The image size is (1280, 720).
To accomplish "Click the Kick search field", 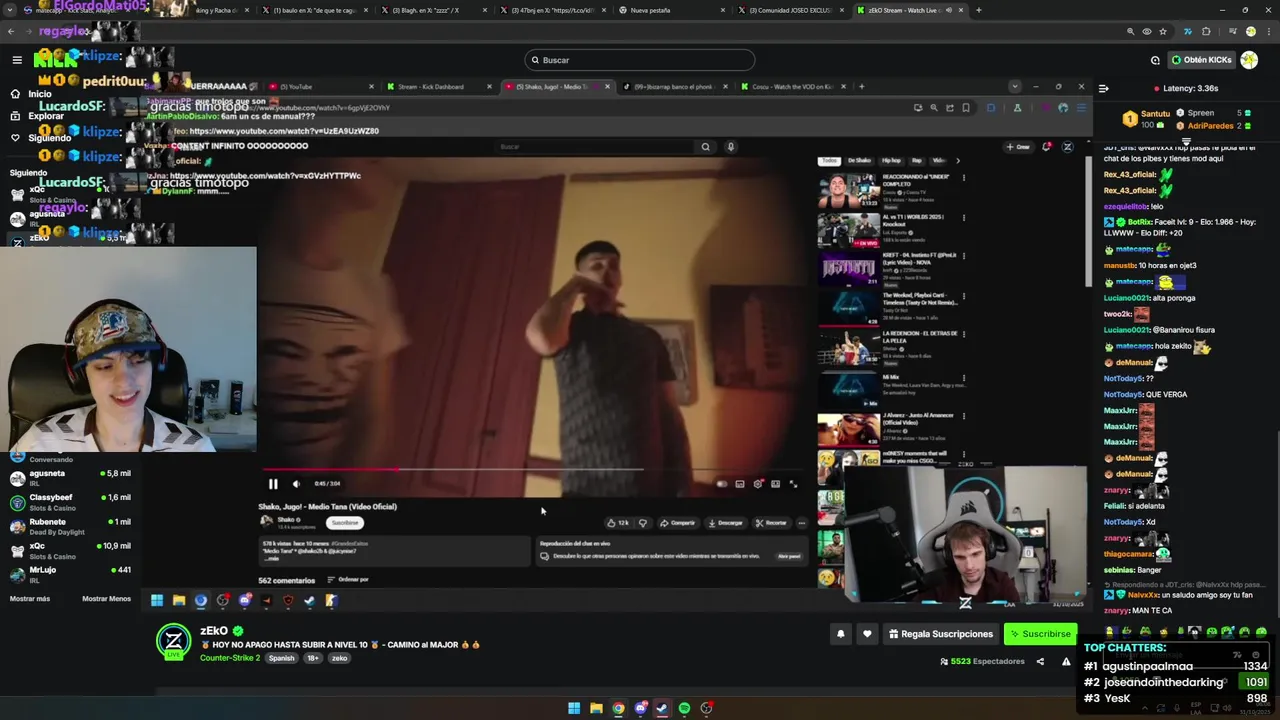I will 640,60.
